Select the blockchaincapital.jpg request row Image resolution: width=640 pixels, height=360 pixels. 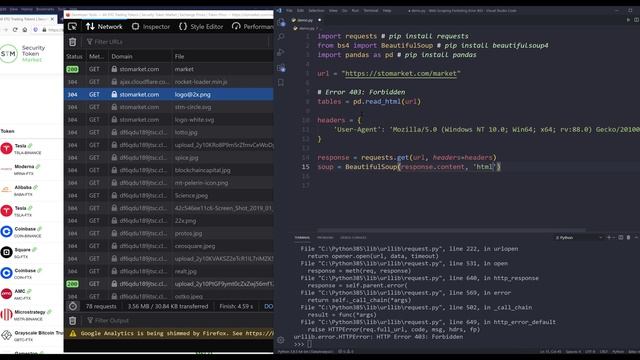tap(169, 170)
